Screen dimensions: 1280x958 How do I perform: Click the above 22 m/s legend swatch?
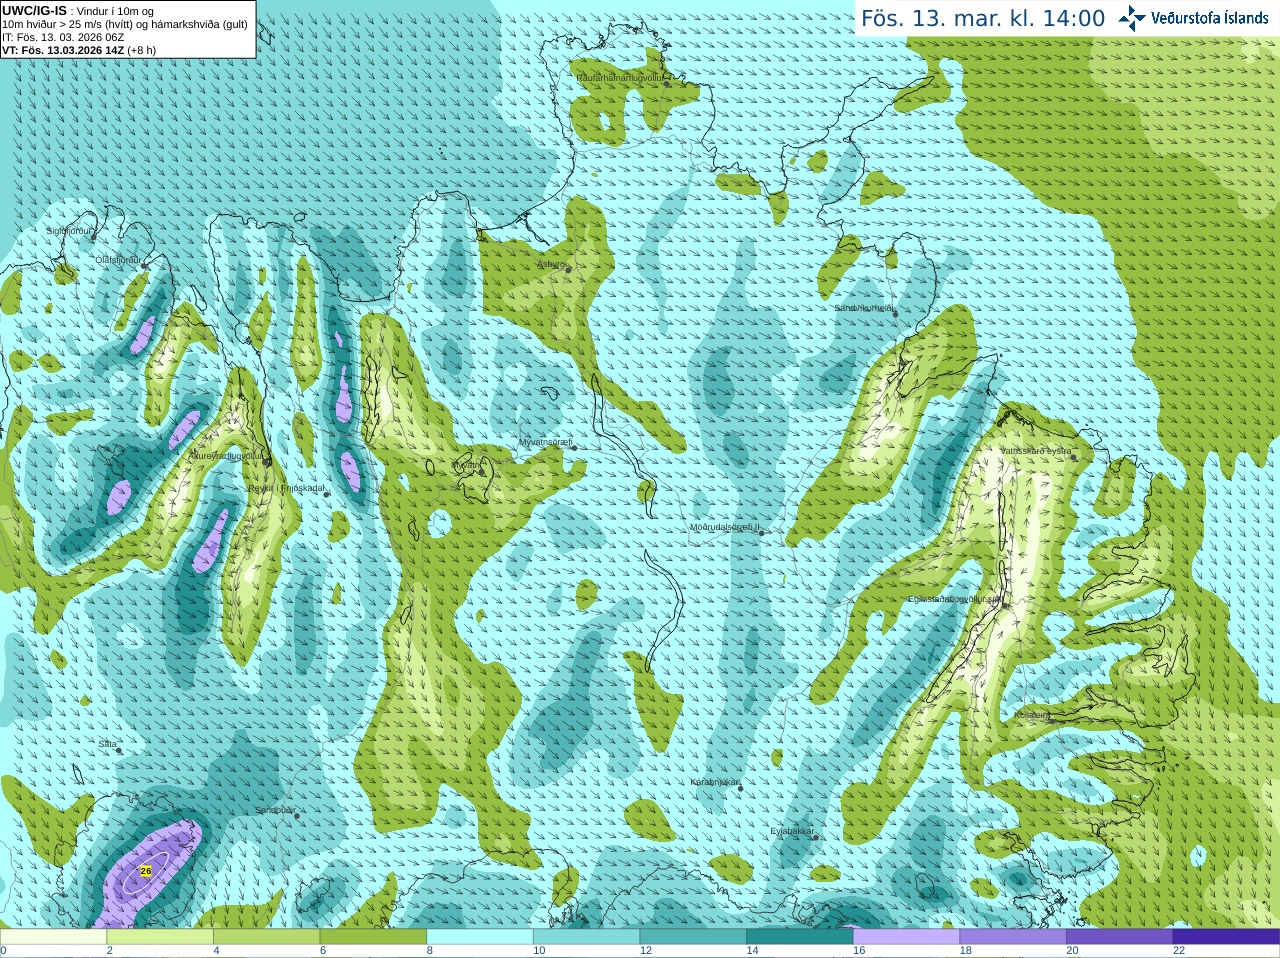1226,937
